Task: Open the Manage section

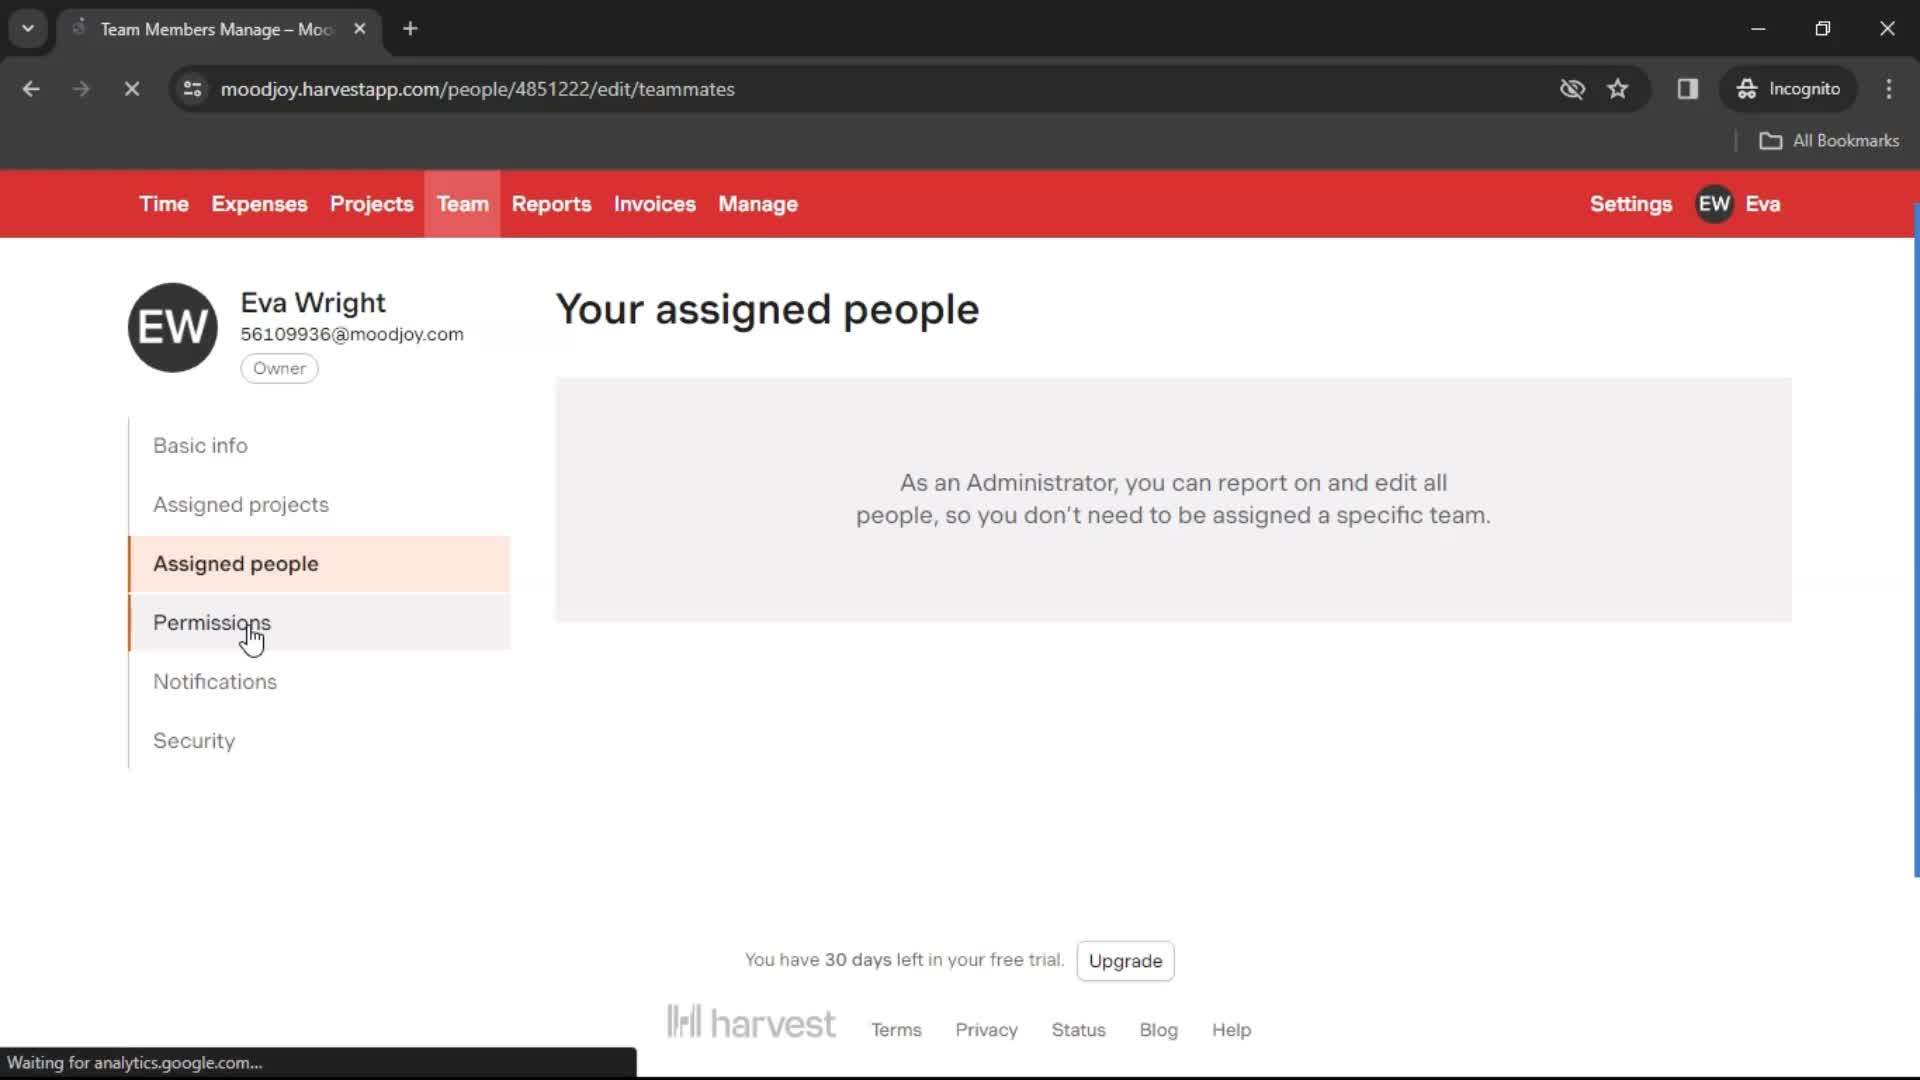Action: pos(757,203)
